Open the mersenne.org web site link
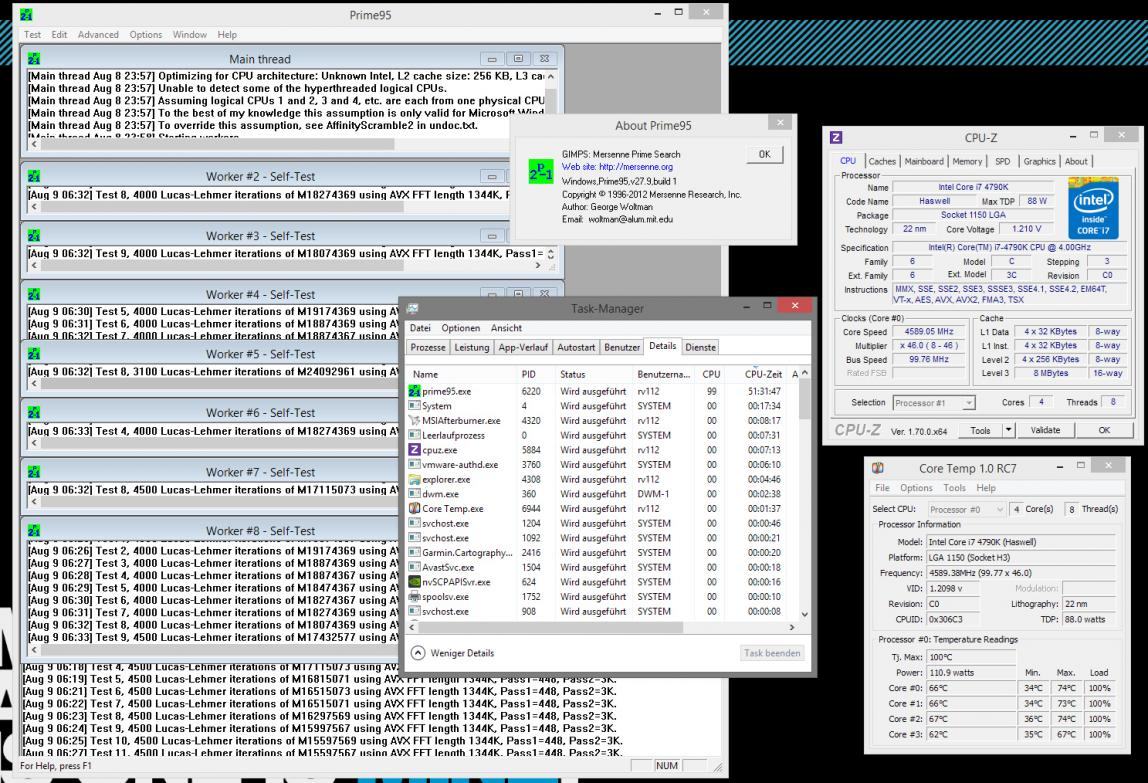 click(617, 167)
